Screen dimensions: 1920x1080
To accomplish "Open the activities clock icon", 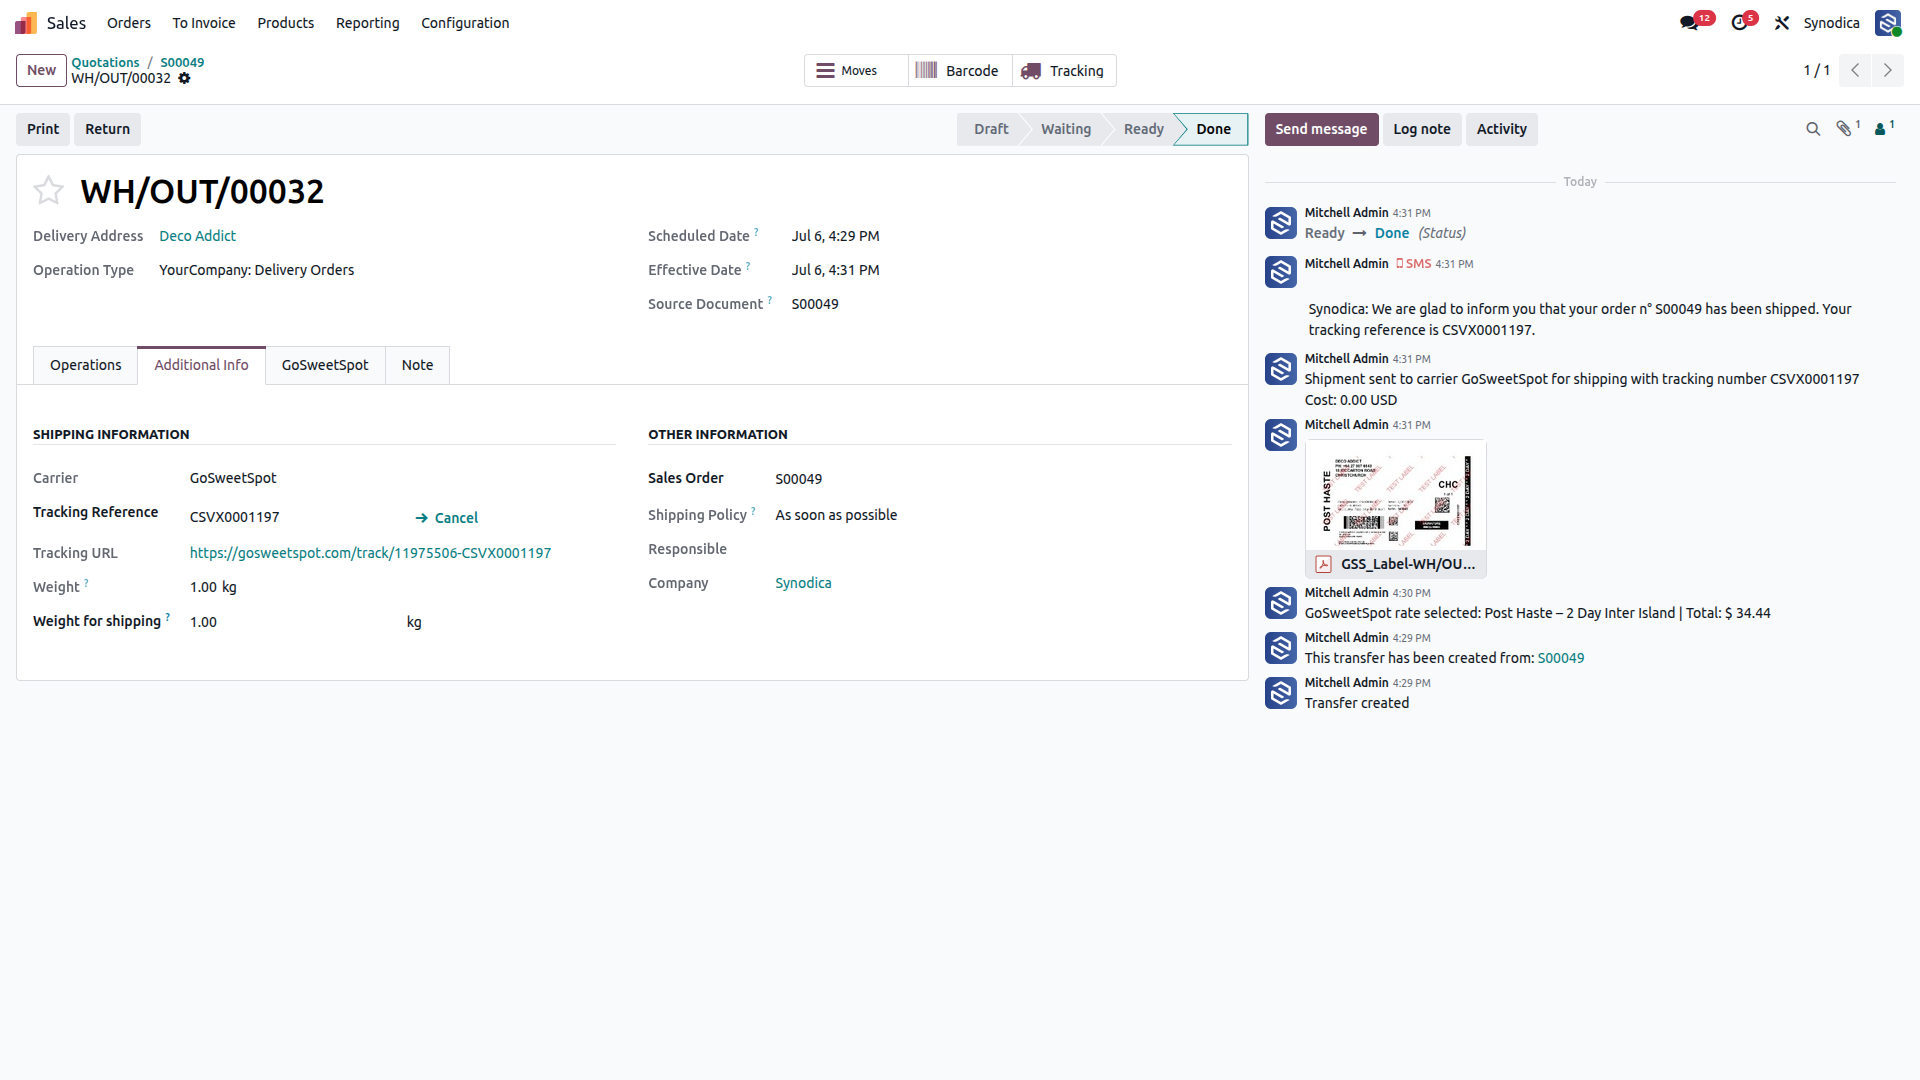I will (1740, 23).
